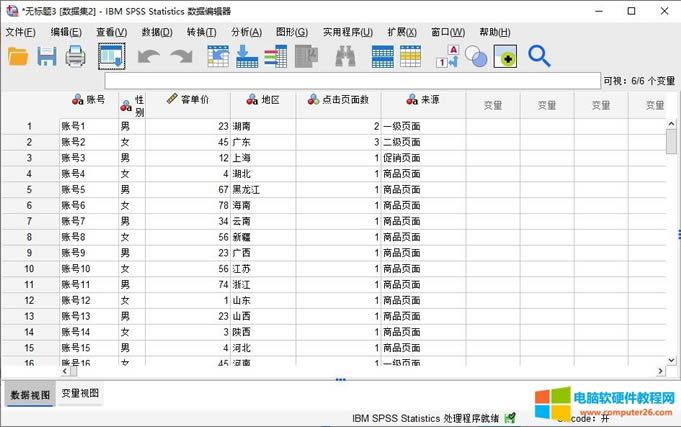Click the blue magnifying glass Search icon

point(539,56)
